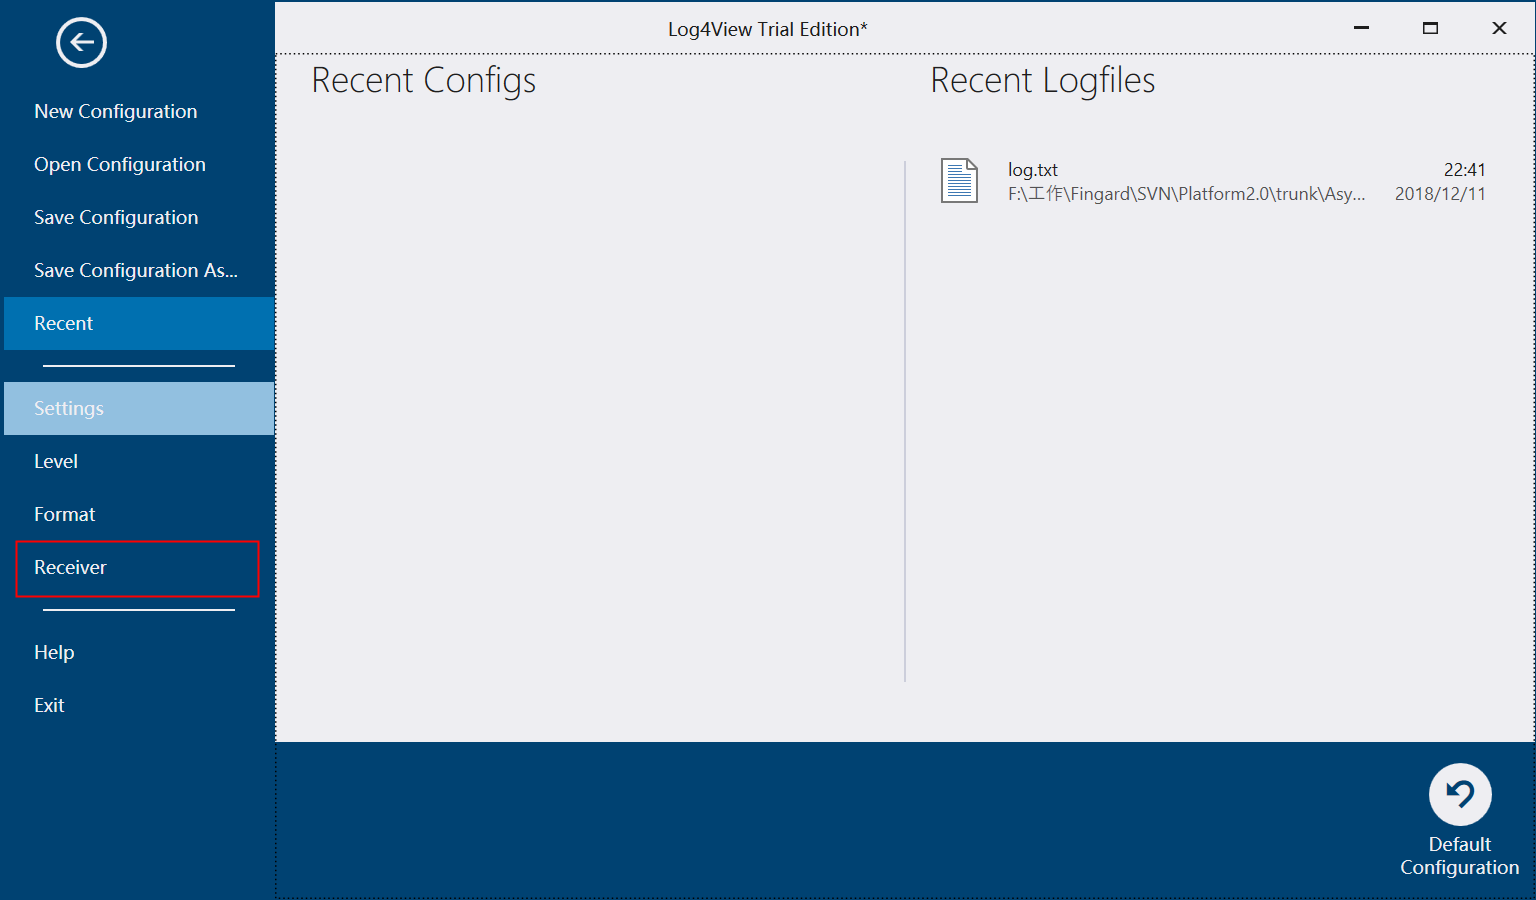Screen dimensions: 1536x900
Task: Click the back arrow navigation icon
Action: click(x=81, y=42)
